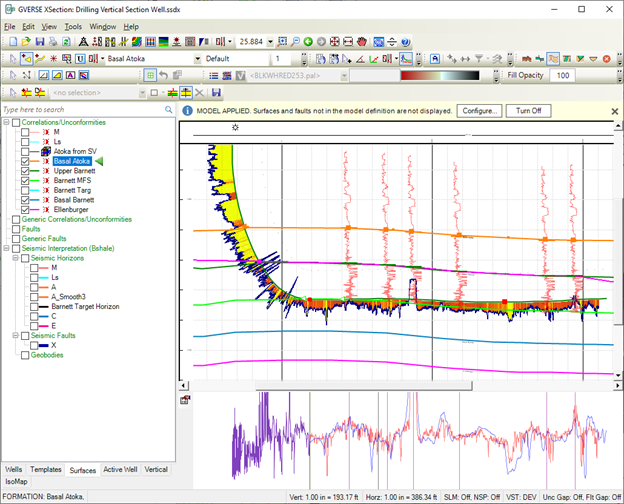The height and width of the screenshot is (504, 624).
Task: Uncheck the Basal Atoka surface checkbox
Action: pyautogui.click(x=25, y=161)
